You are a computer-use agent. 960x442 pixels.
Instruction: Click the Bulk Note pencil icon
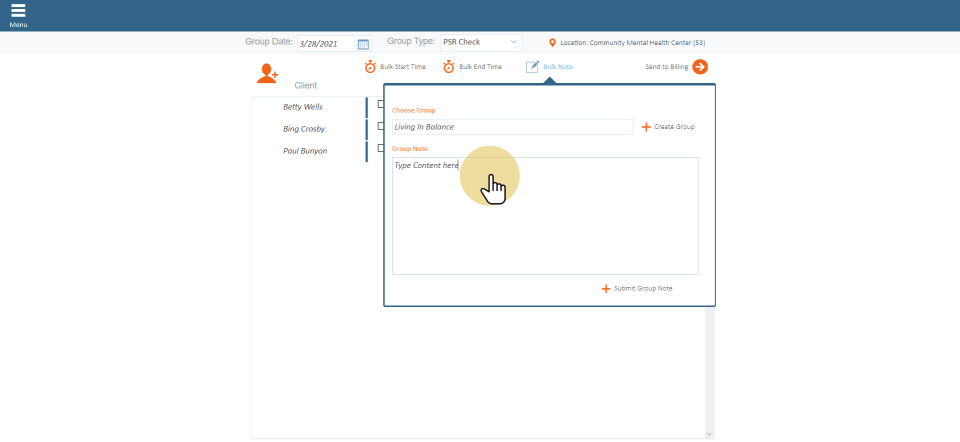coord(533,67)
